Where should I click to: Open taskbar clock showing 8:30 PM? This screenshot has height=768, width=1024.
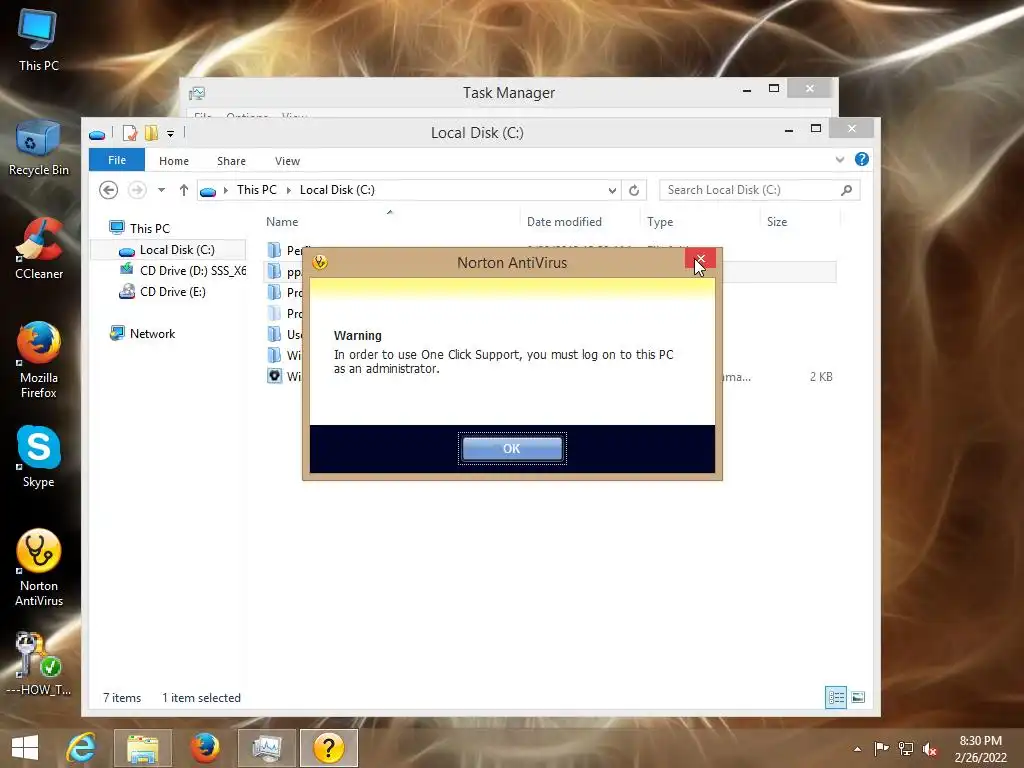[980, 749]
